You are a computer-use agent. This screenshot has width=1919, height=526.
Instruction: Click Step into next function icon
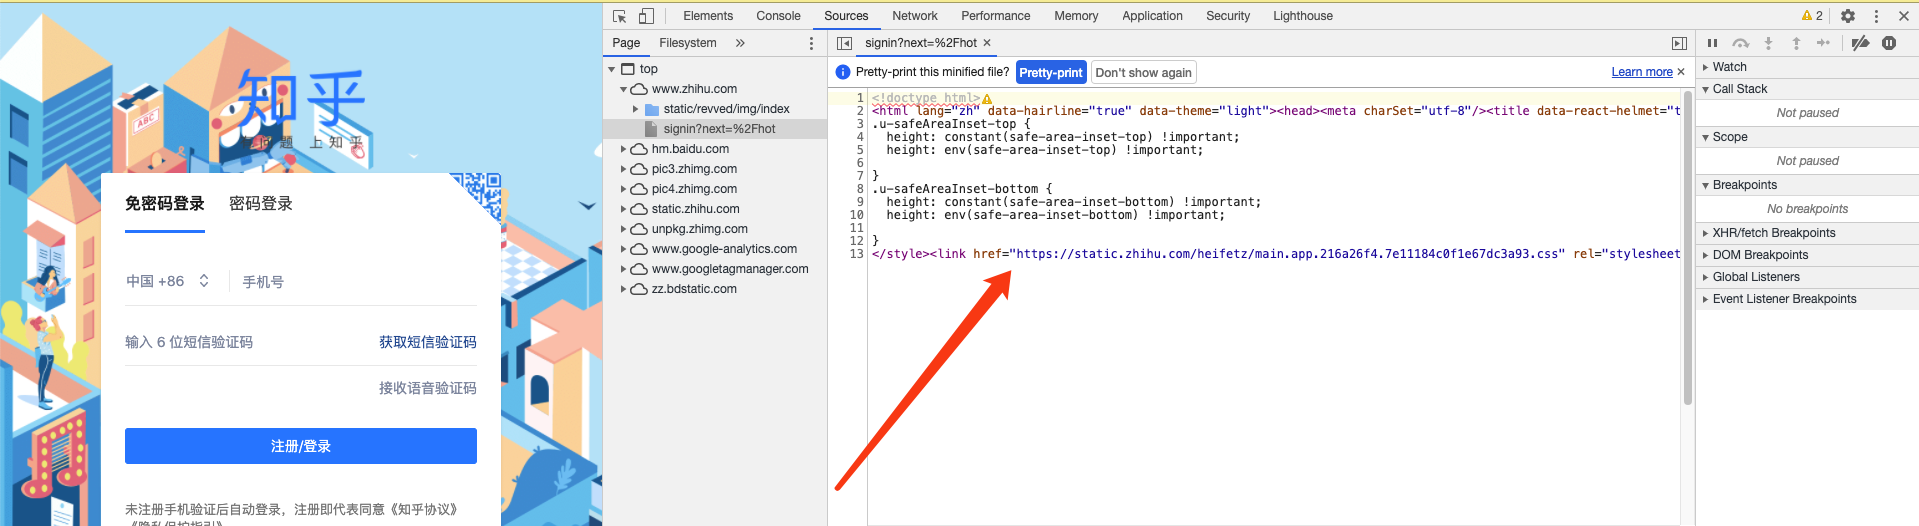click(x=1768, y=43)
